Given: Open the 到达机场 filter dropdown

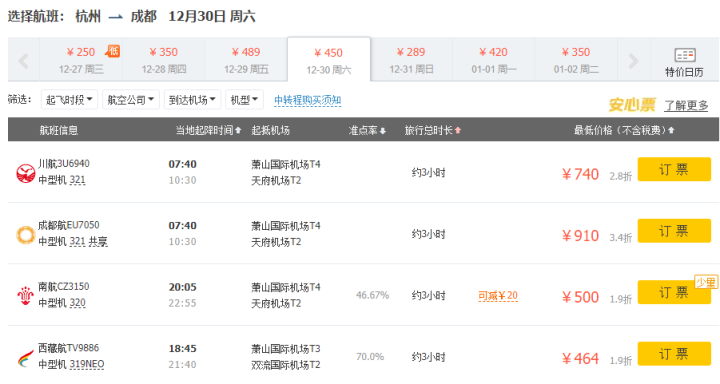Looking at the screenshot, I should click(192, 99).
